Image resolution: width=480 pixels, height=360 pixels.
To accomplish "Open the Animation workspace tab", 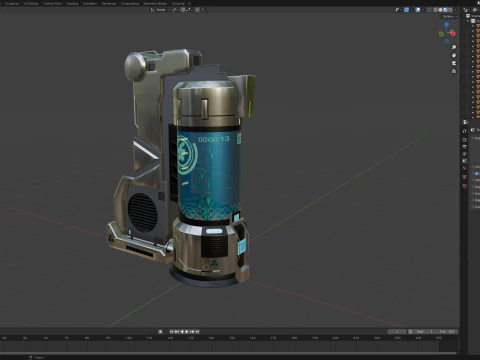I will (90, 3).
